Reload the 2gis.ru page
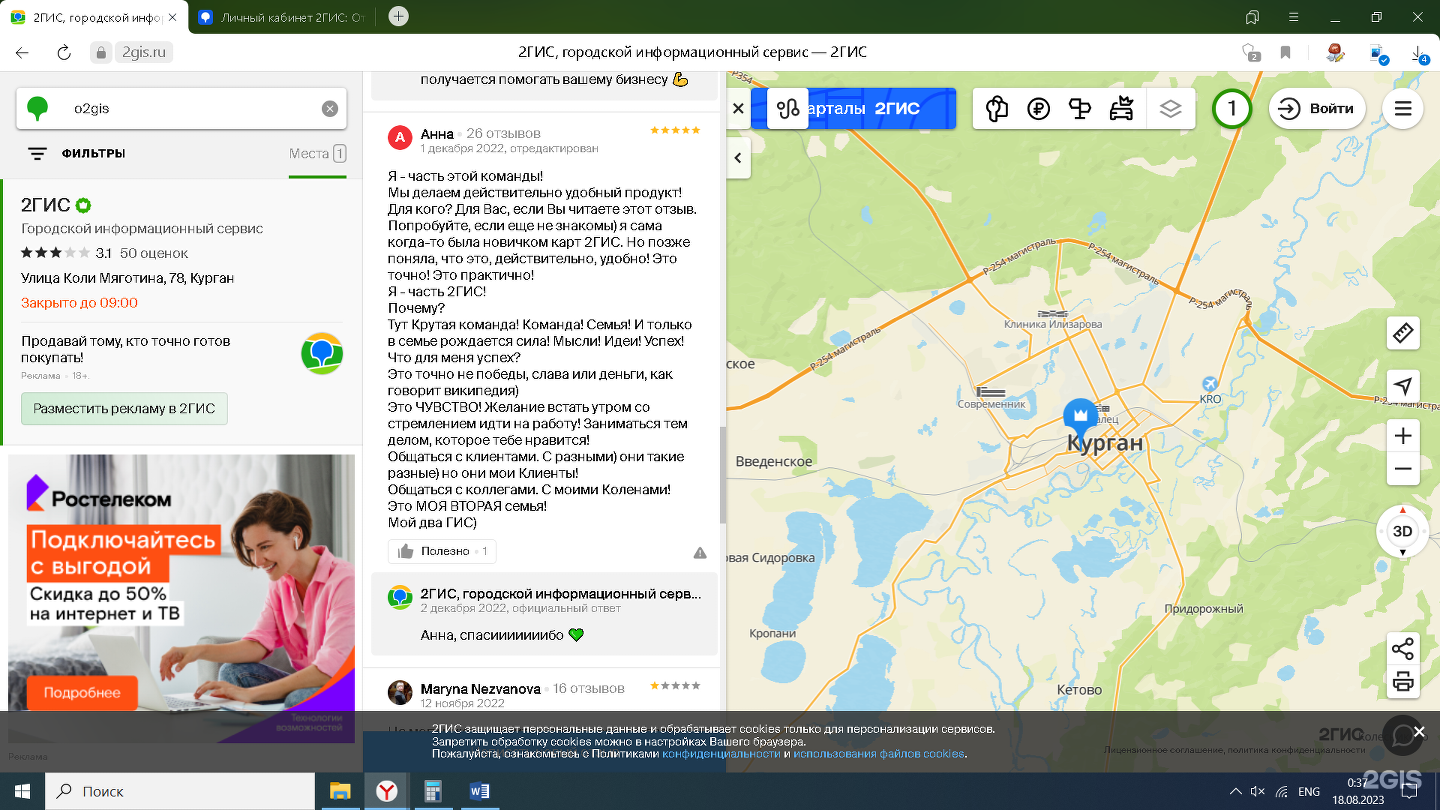 [64, 53]
